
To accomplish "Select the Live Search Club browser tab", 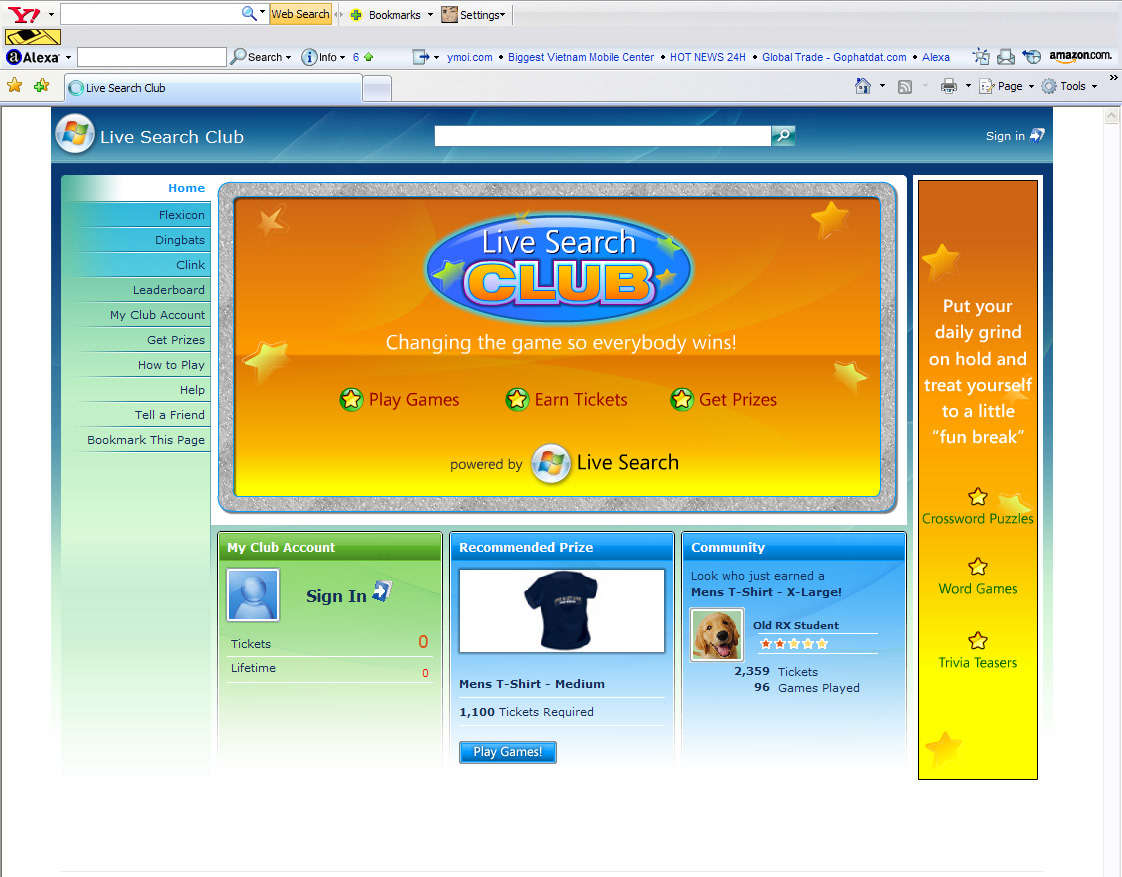I will 213,88.
